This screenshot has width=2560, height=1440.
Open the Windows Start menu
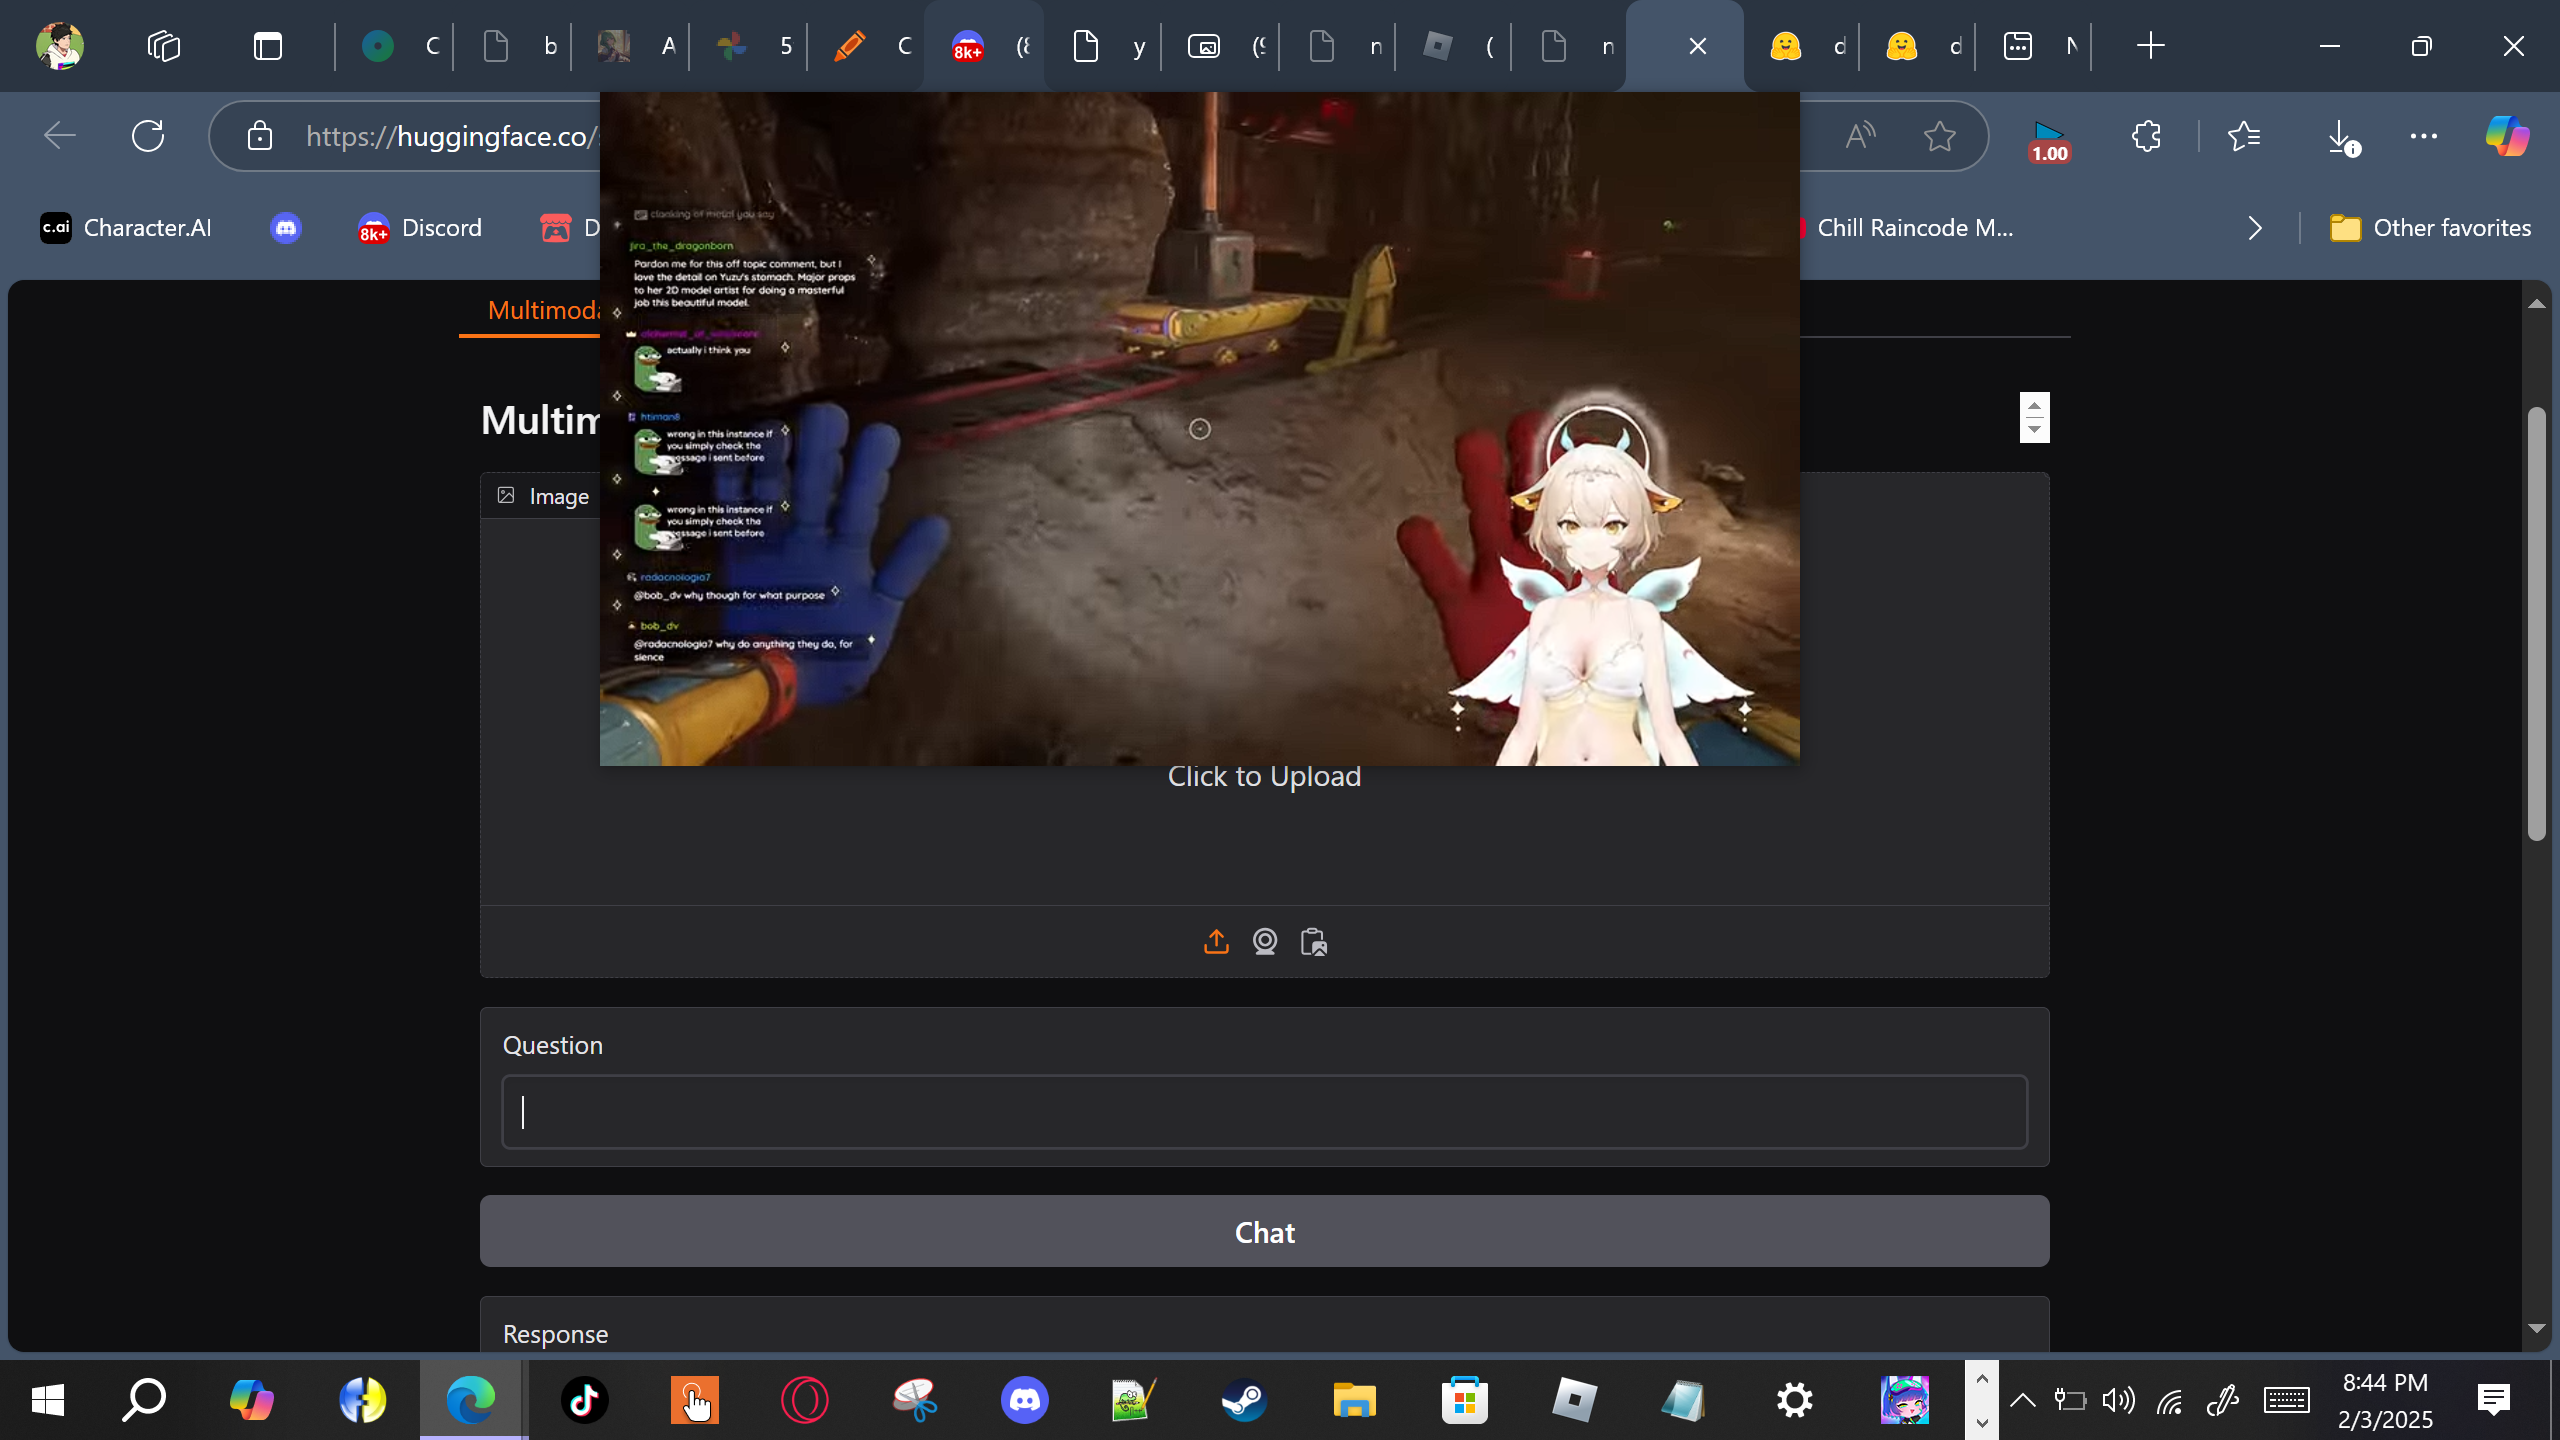(48, 1400)
